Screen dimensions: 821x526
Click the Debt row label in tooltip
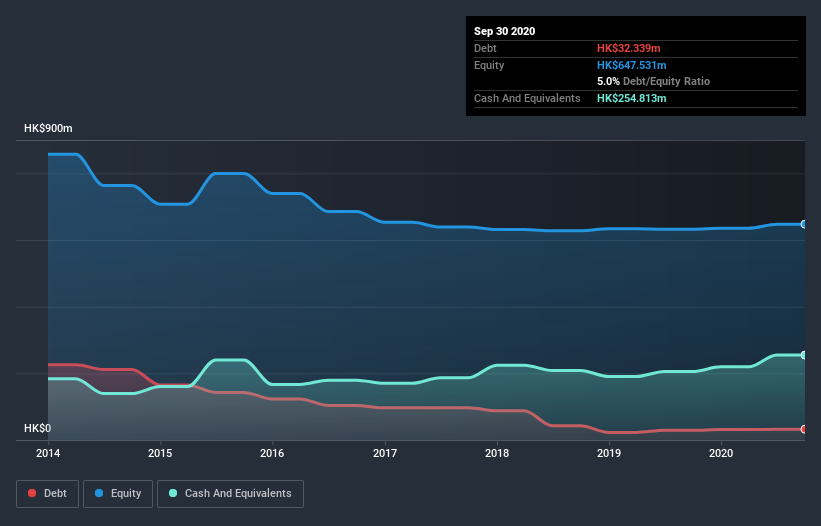coord(485,48)
